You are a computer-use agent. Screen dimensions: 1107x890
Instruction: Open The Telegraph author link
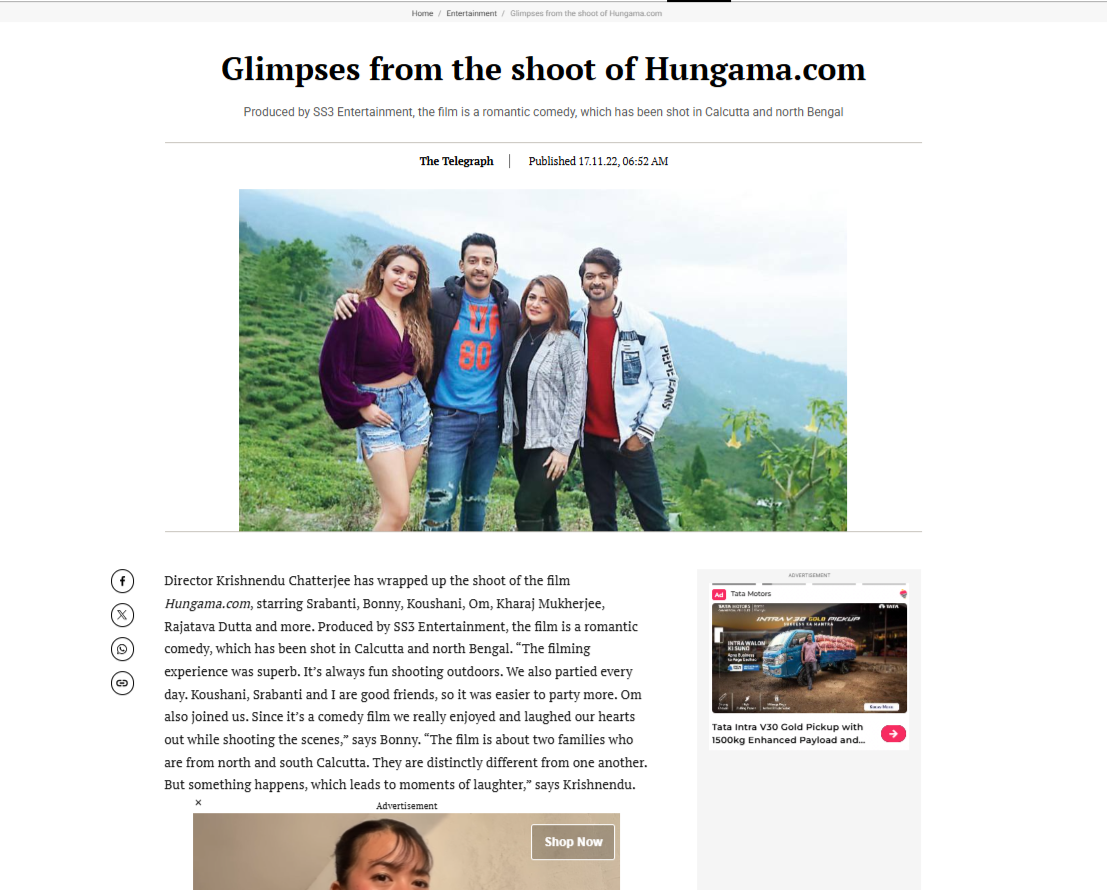[x=456, y=161]
